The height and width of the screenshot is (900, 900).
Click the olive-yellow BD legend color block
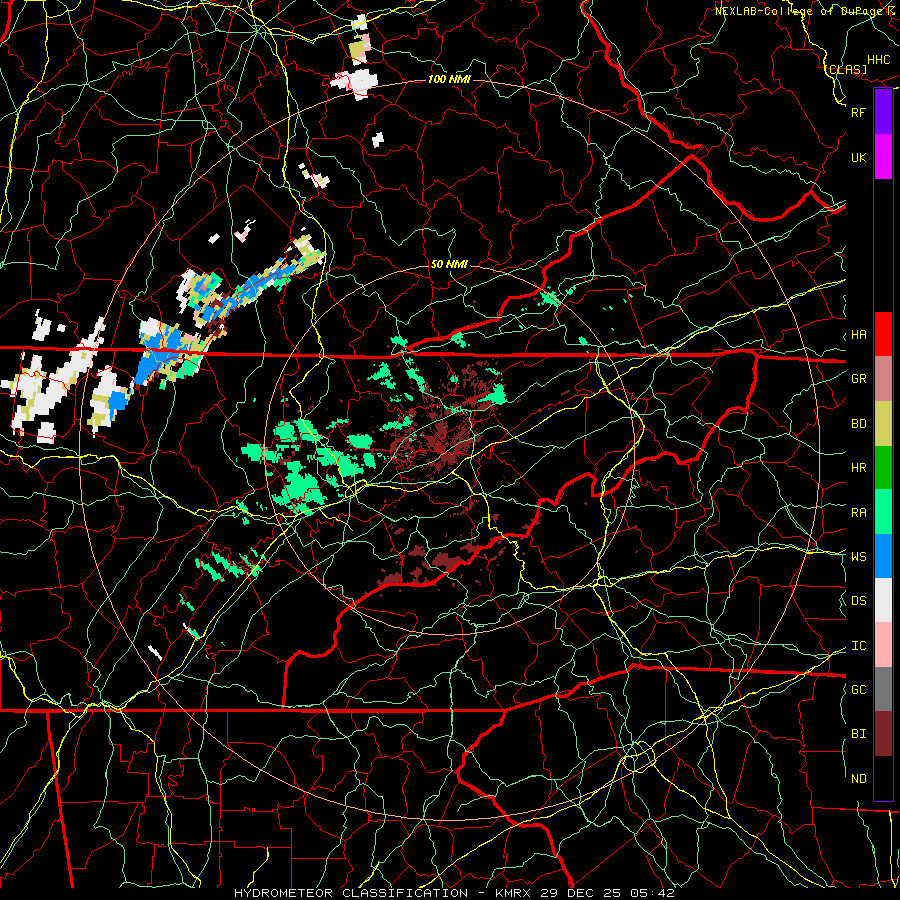point(883,424)
